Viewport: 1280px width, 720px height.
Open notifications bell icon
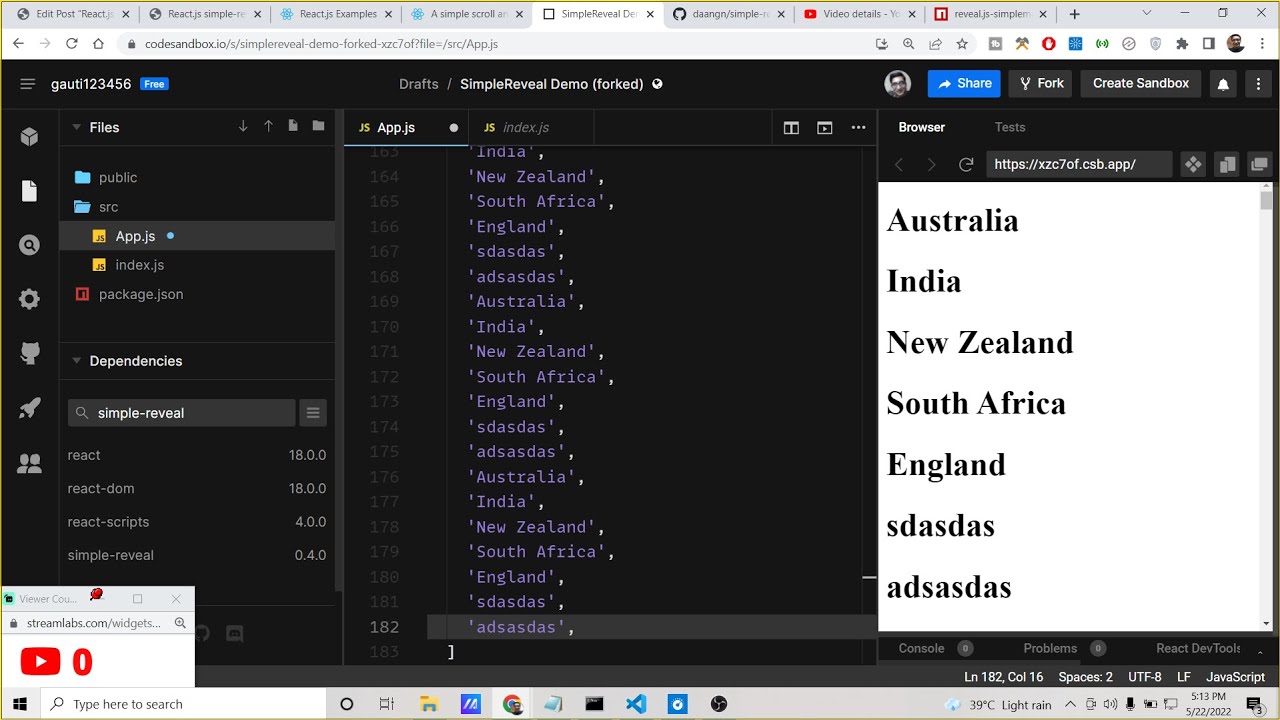point(1222,84)
